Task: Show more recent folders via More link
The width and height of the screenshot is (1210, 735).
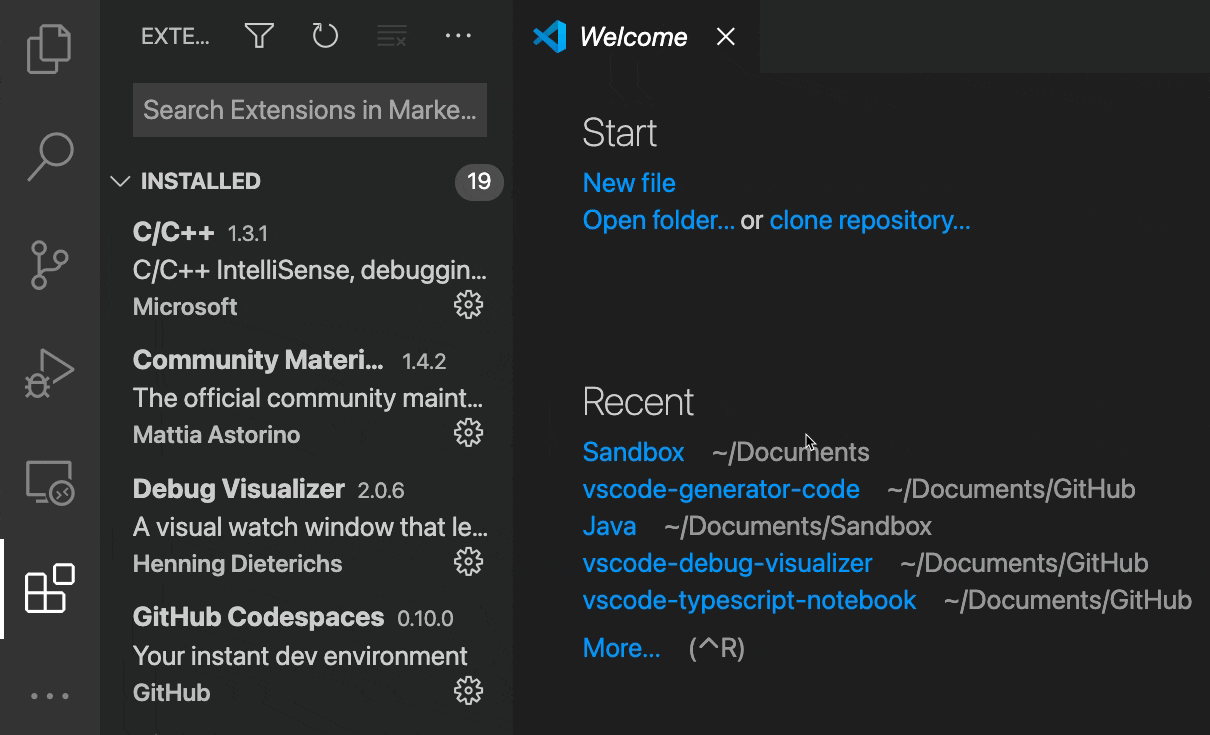Action: [621, 647]
